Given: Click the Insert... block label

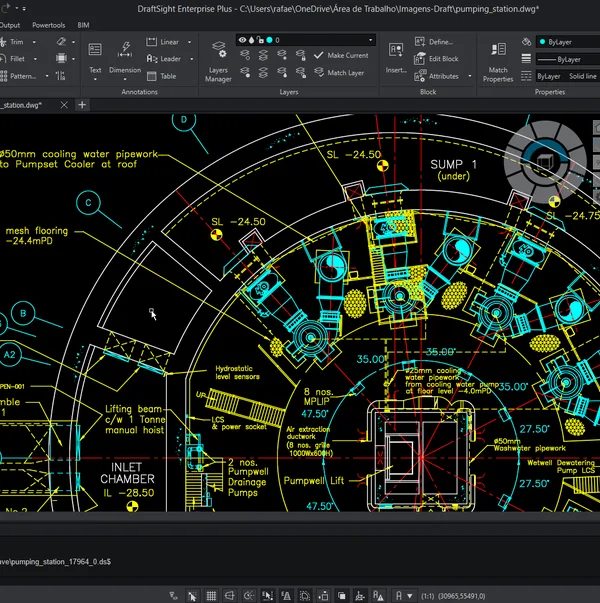Looking at the screenshot, I should pos(396,70).
